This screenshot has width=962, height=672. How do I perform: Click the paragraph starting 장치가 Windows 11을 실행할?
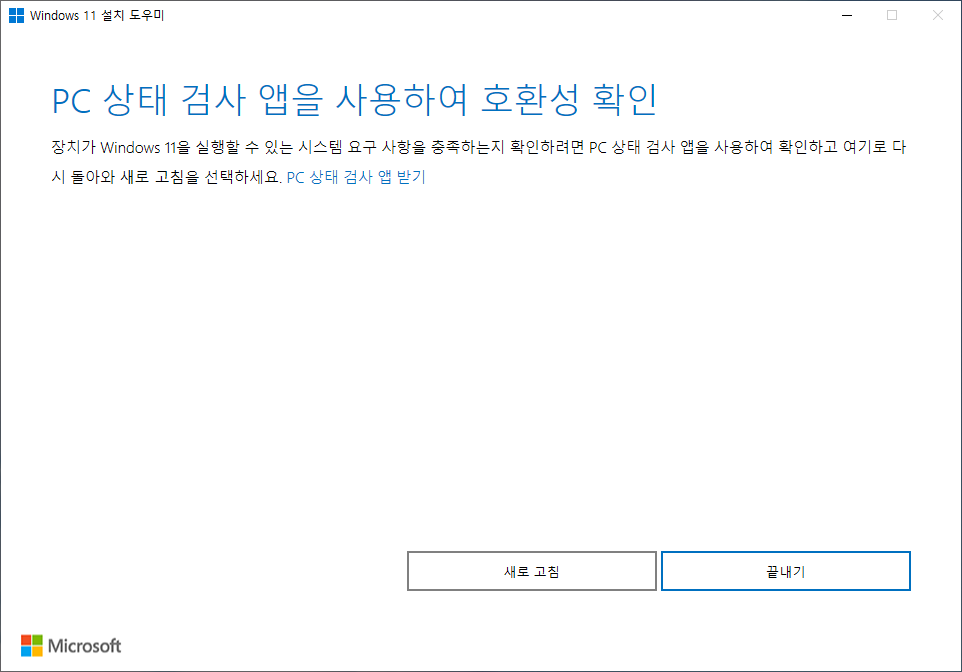479,162
